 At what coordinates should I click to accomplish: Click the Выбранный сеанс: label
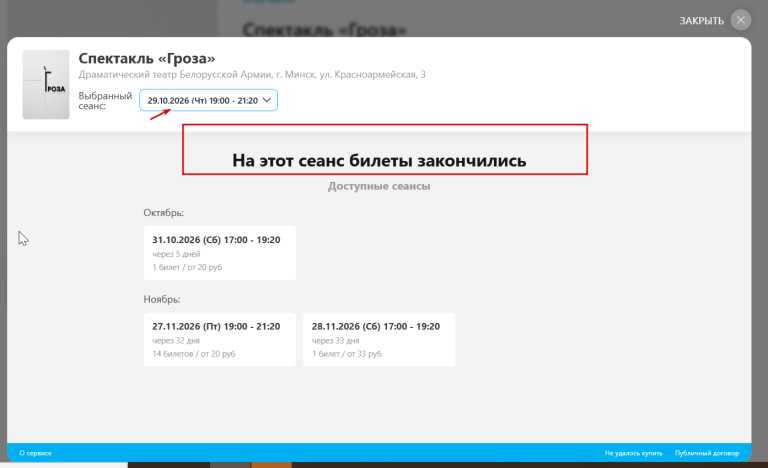click(x=105, y=100)
